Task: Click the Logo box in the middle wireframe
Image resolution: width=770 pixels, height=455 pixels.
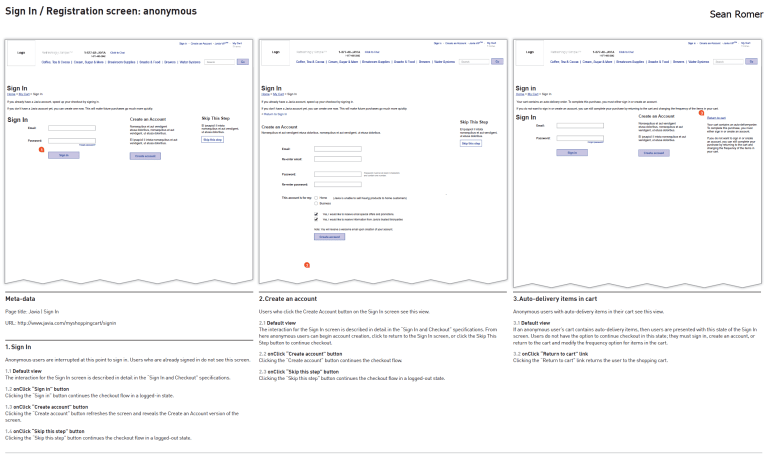Action: pos(275,52)
